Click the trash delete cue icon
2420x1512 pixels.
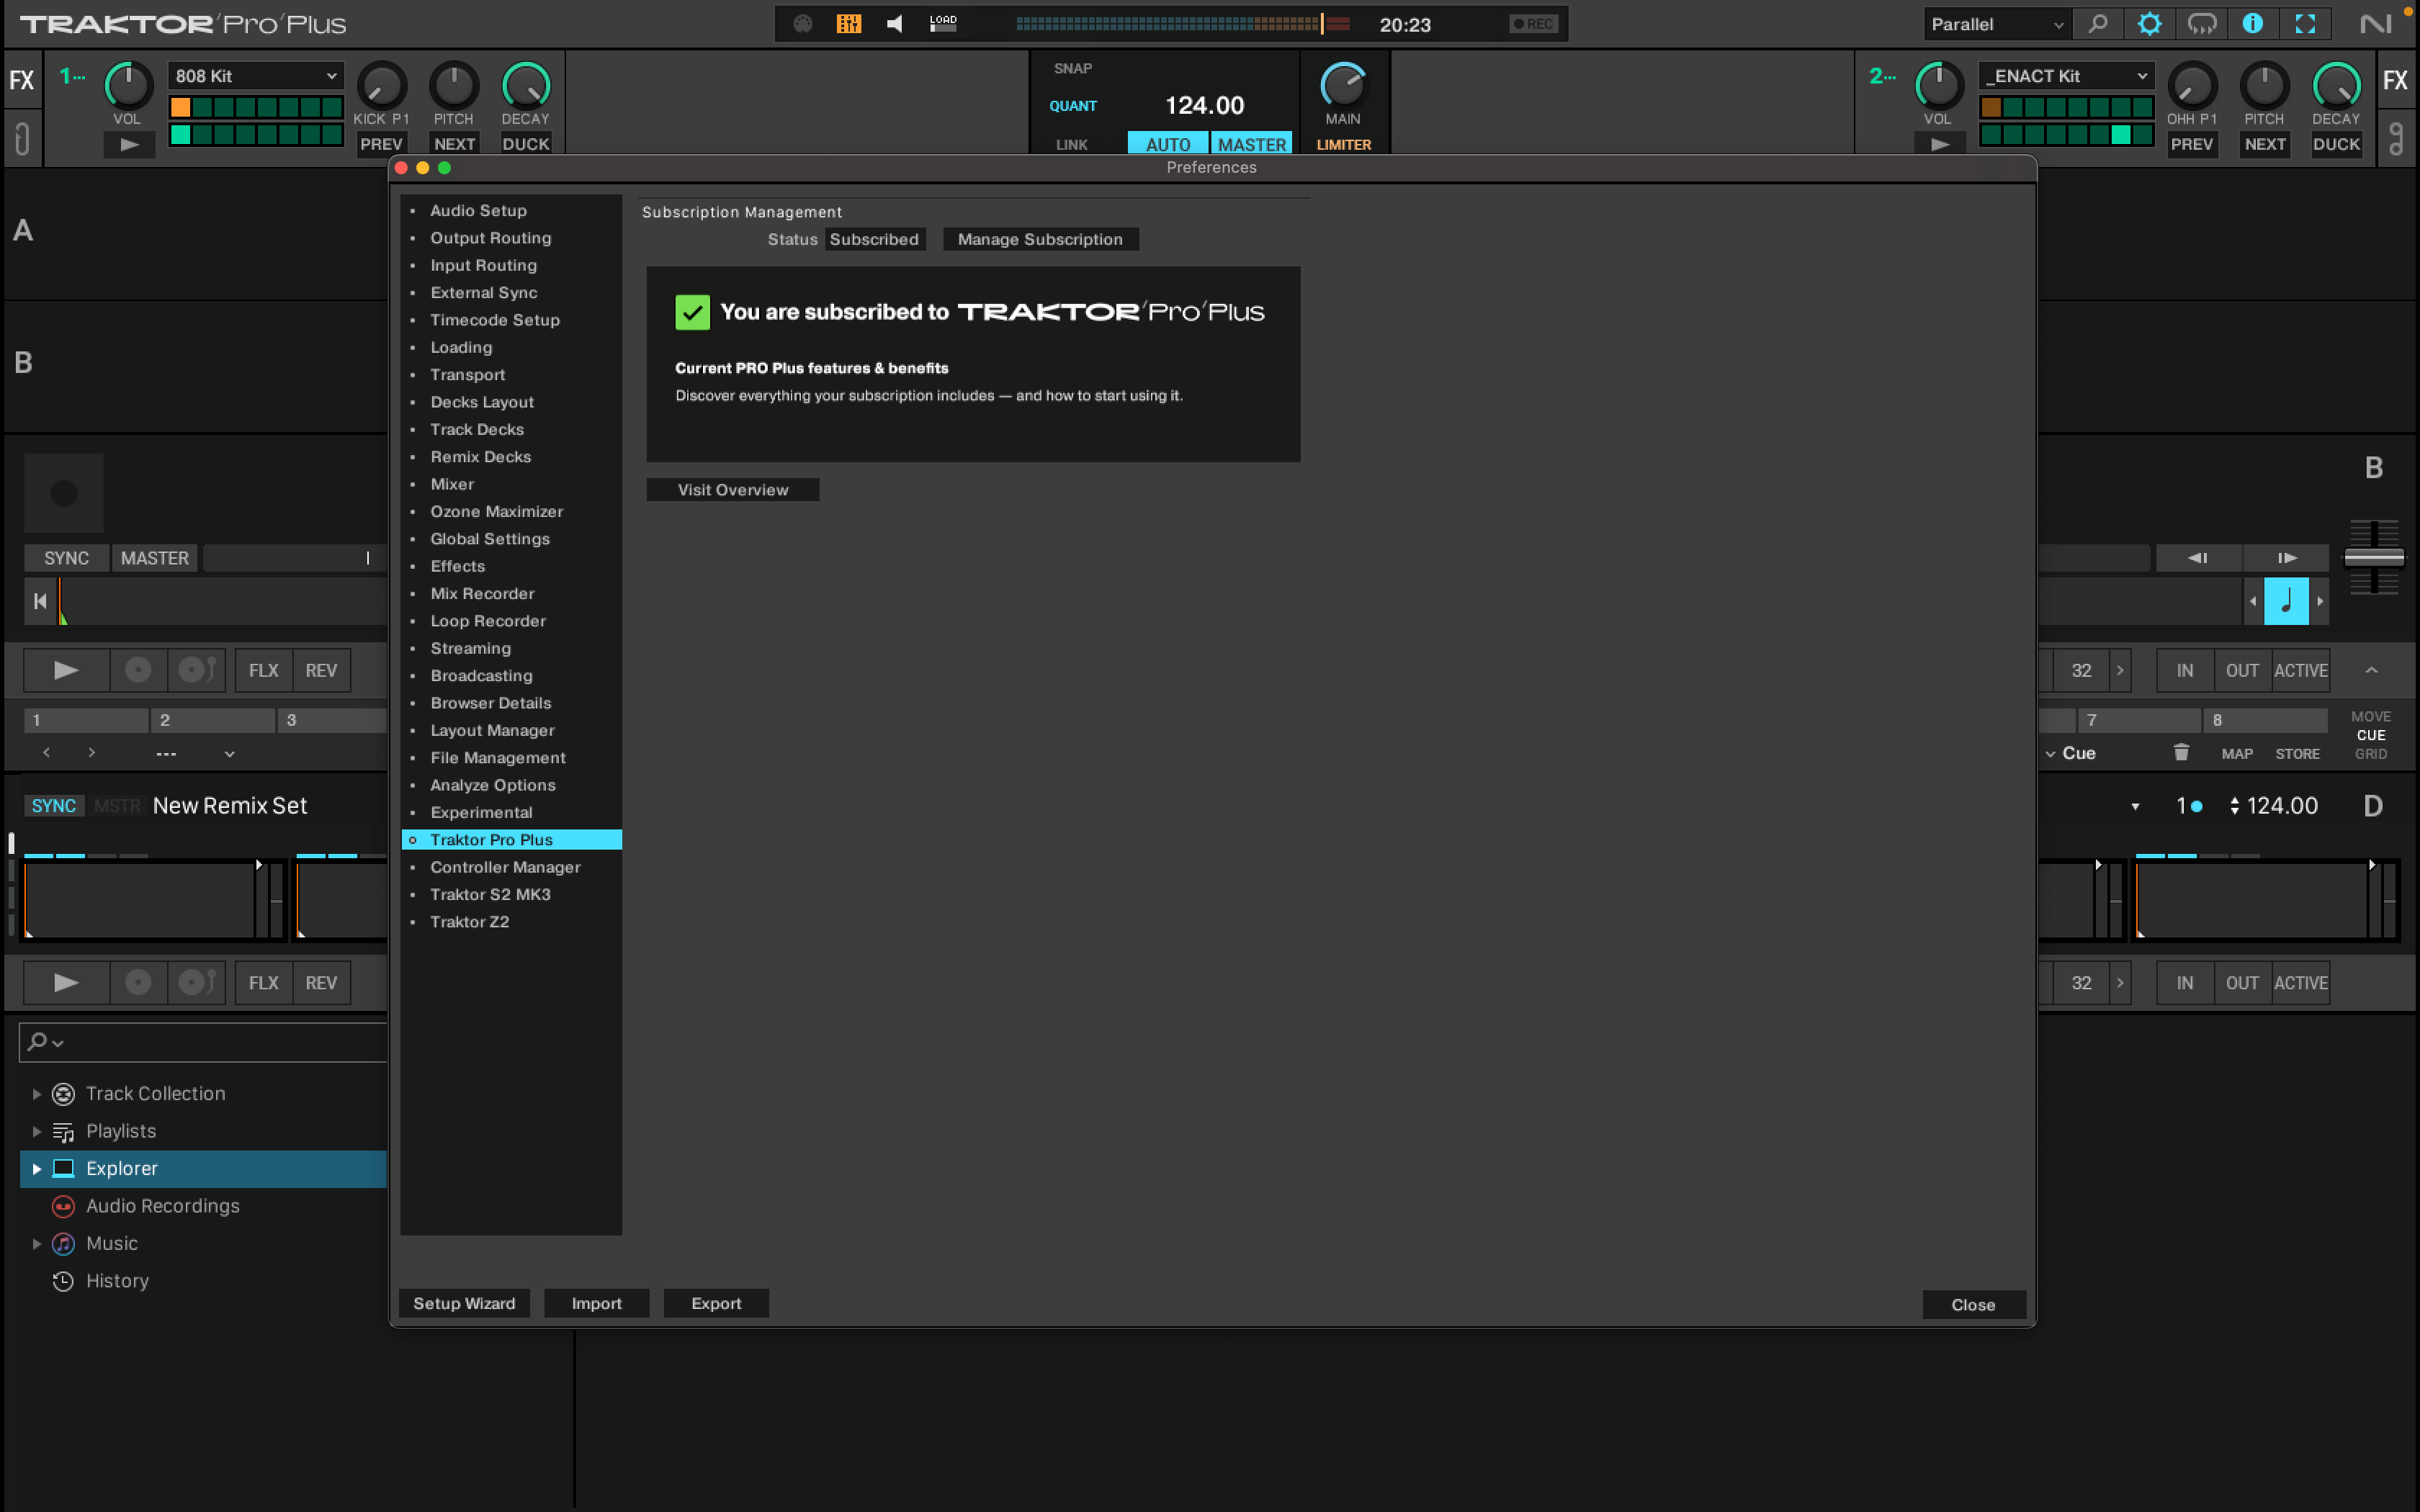coord(2181,753)
